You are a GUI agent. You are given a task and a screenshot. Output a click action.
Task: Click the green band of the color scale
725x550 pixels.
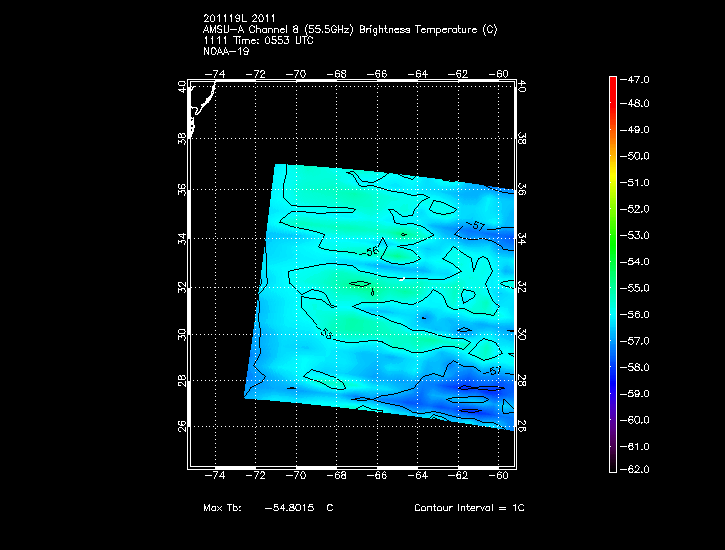(x=612, y=235)
